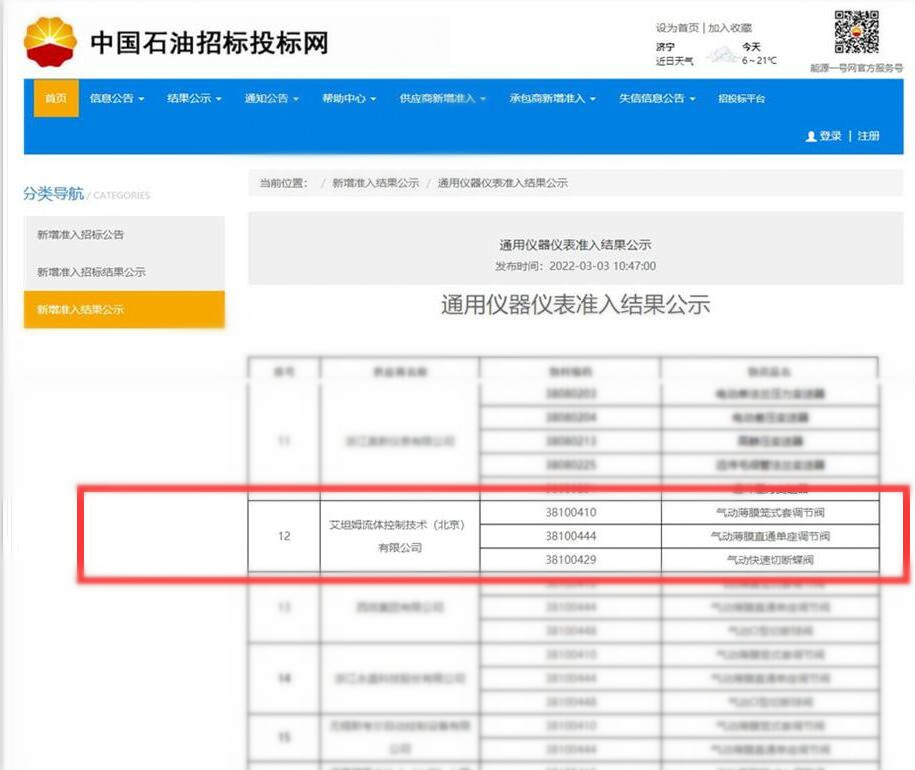Go to the 招投标平台 menu item
Screen dimensions: 915x770
tap(741, 98)
